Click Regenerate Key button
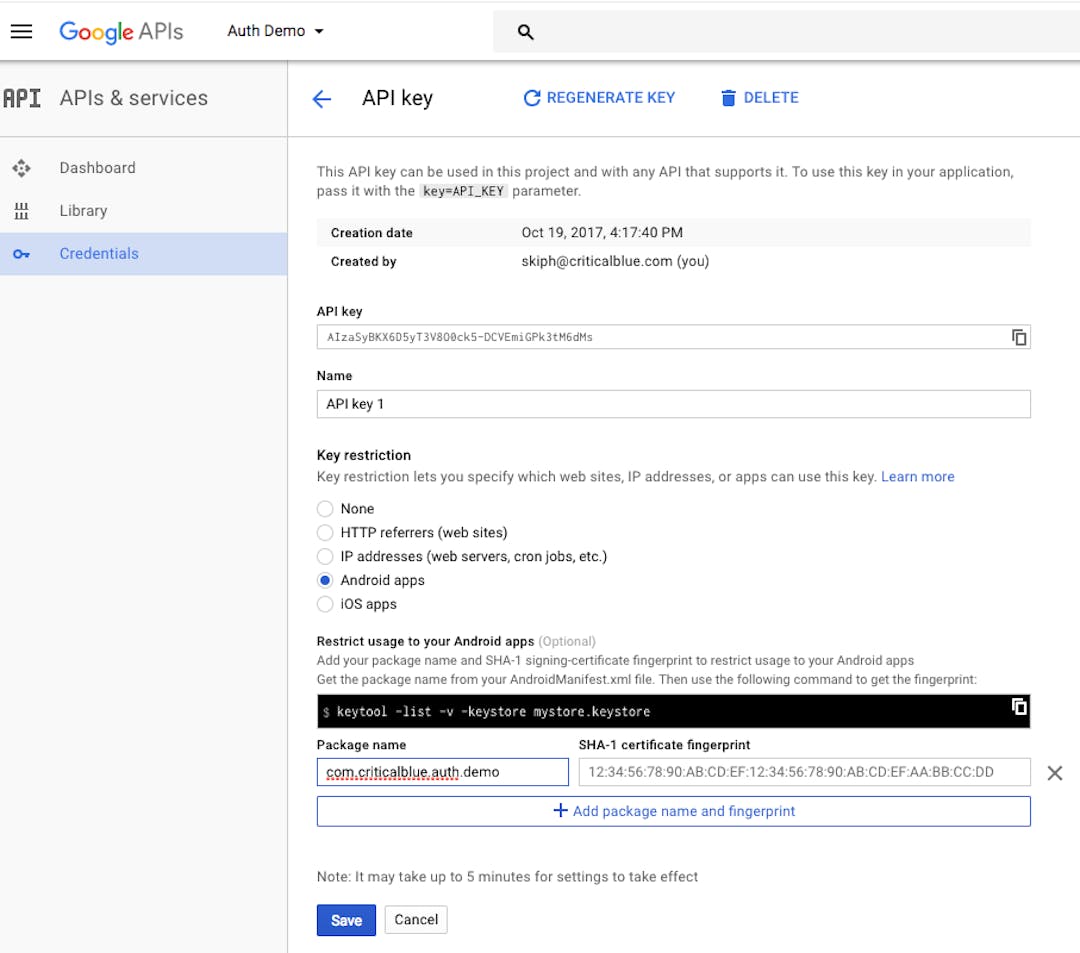The height and width of the screenshot is (953, 1080). [599, 98]
